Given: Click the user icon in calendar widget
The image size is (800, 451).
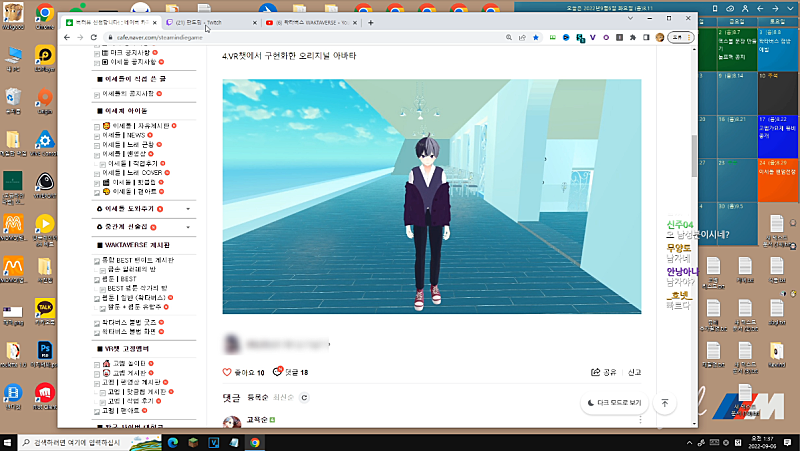Looking at the screenshot, I should pos(745,9).
